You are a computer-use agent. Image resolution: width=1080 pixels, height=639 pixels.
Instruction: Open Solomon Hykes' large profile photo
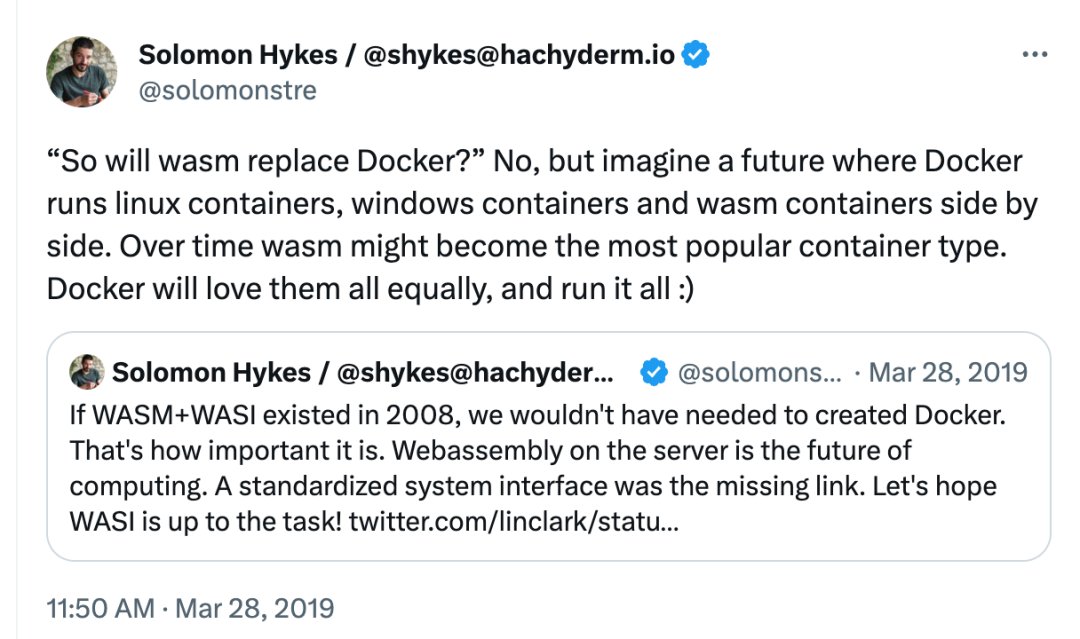tap(82, 72)
